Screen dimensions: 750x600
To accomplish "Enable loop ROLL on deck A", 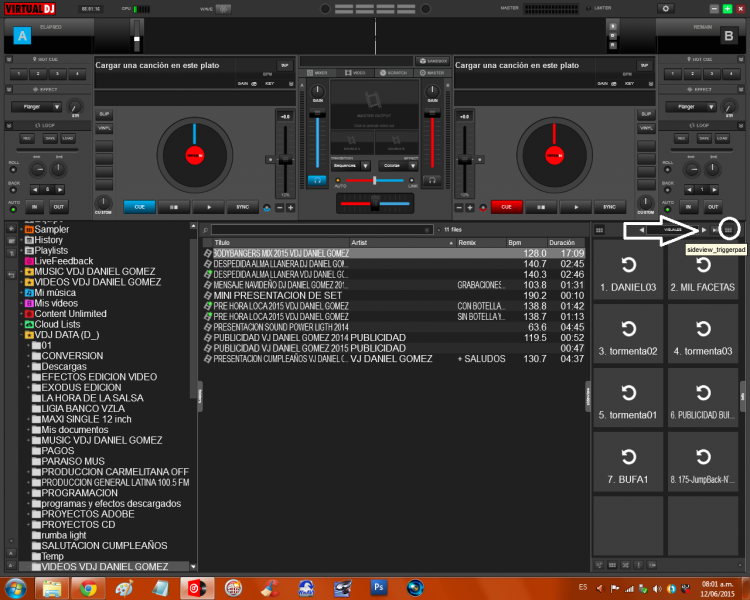I will click(x=13, y=170).
